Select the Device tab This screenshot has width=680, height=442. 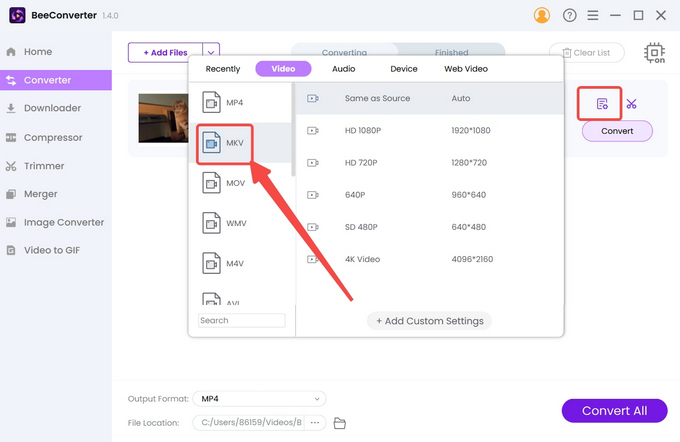coord(404,69)
